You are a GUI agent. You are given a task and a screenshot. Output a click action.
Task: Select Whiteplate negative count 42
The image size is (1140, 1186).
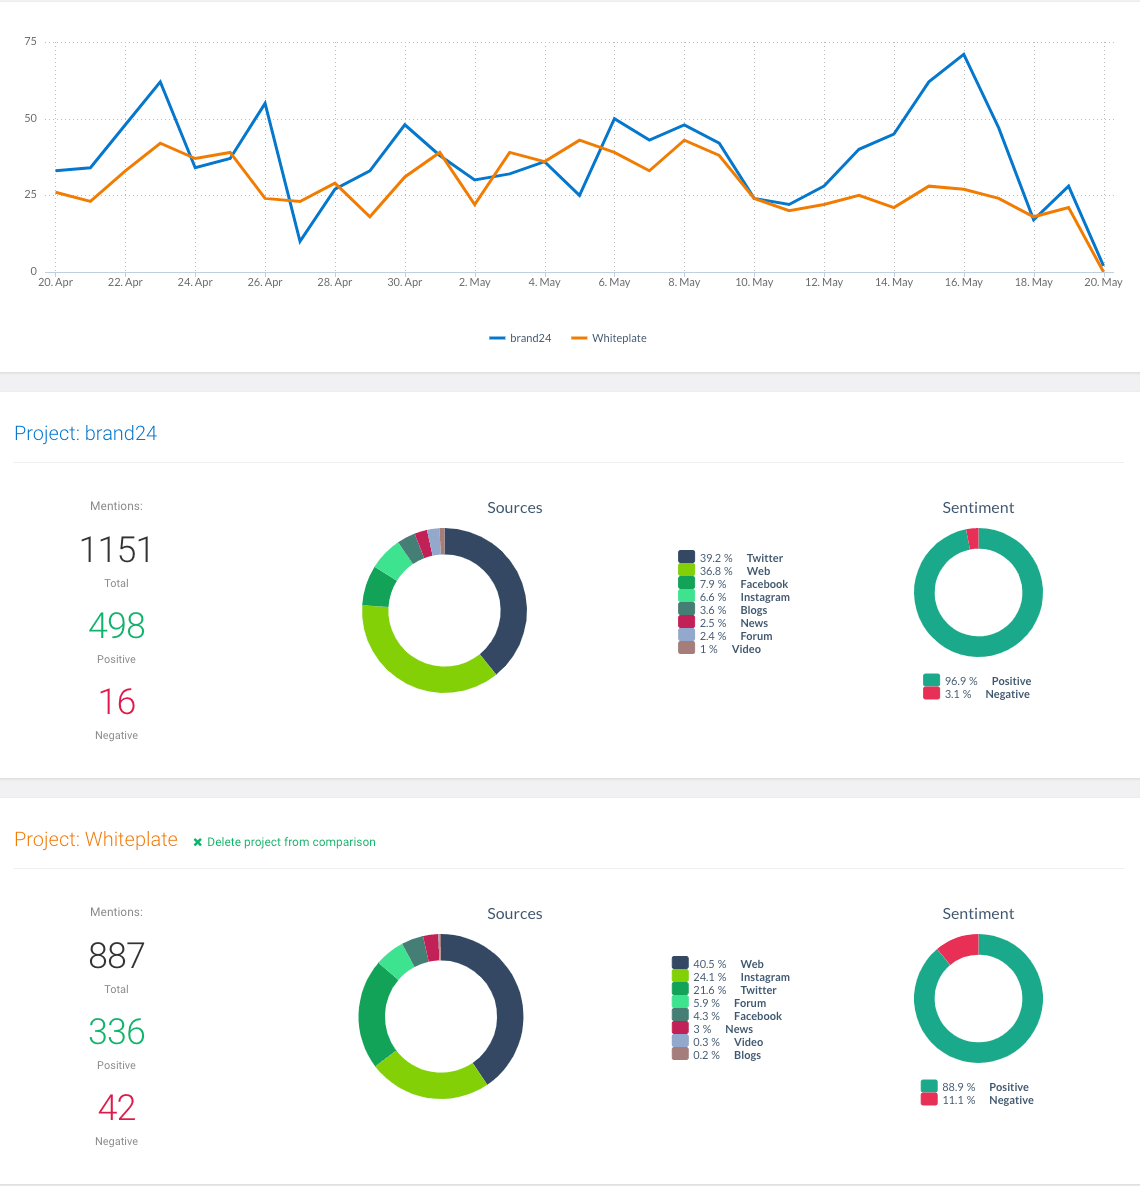[116, 1108]
